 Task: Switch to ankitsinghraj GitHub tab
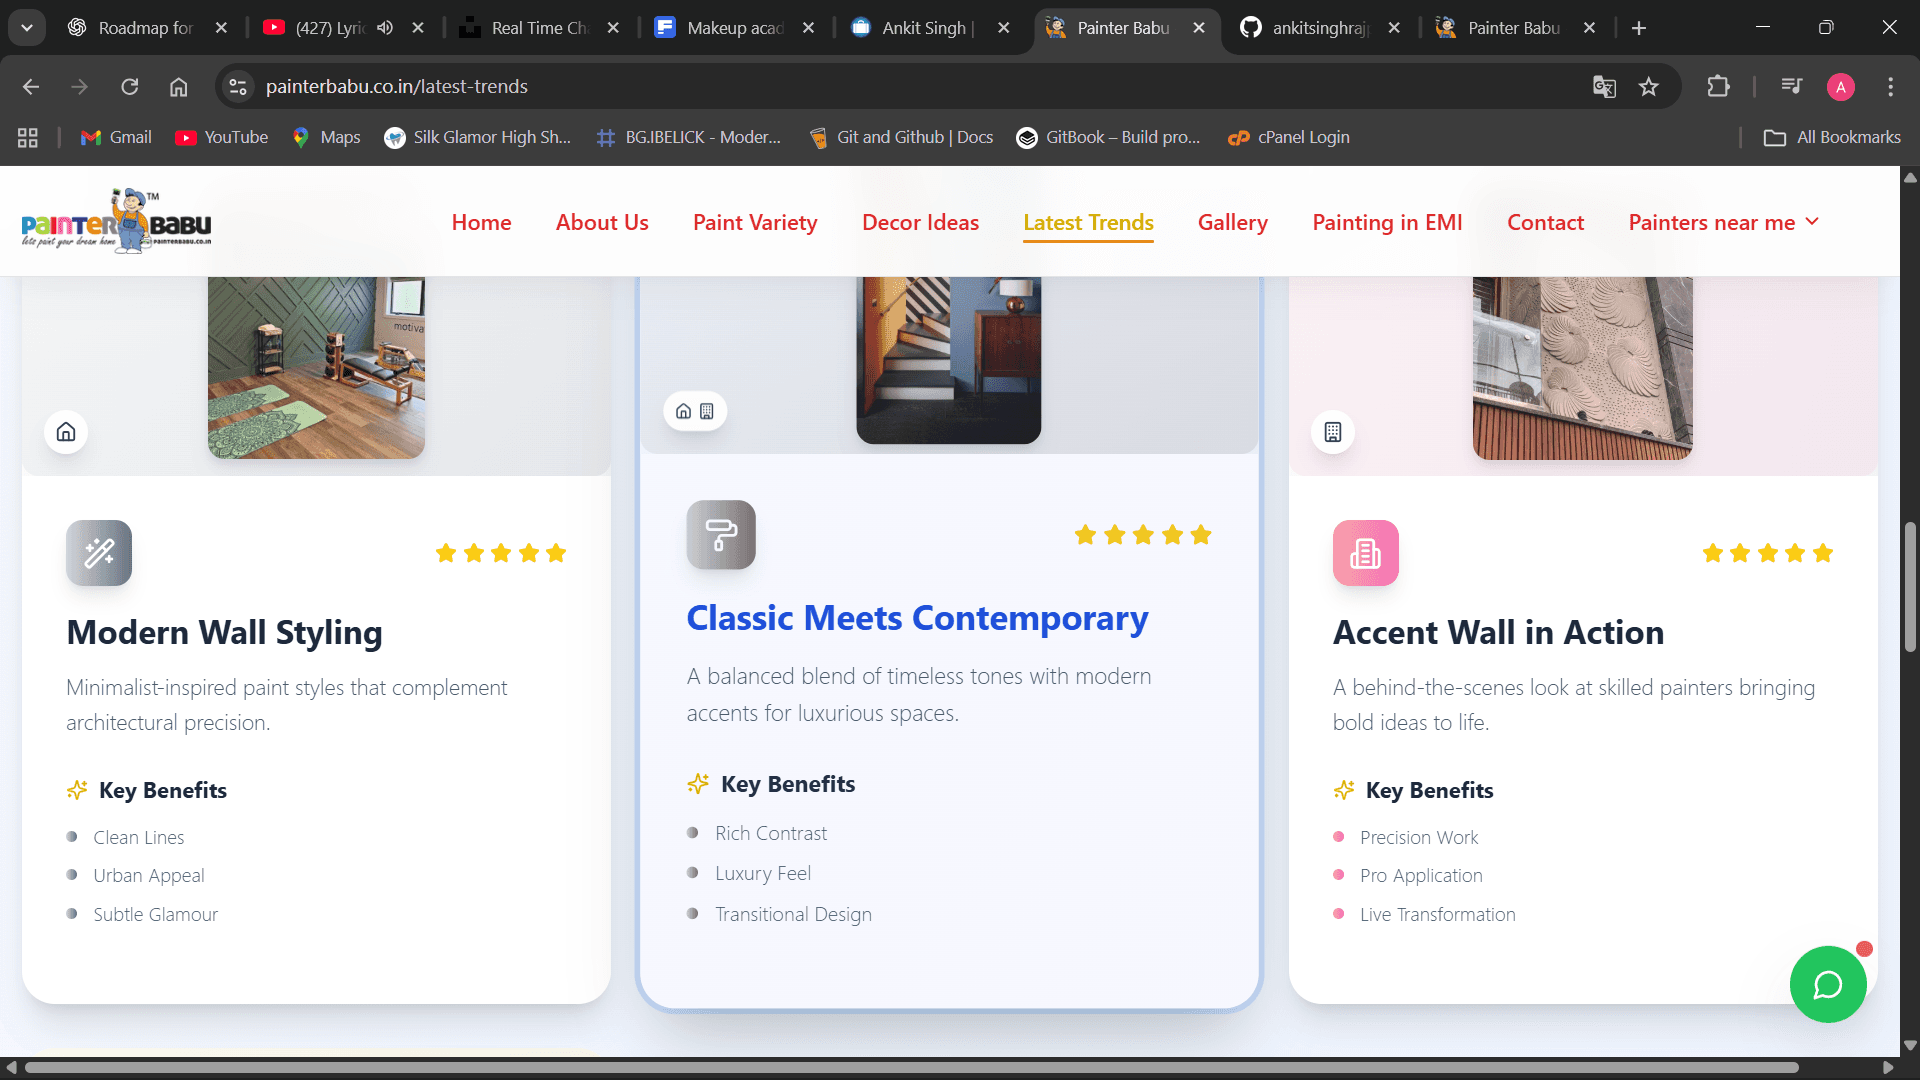coord(1318,28)
